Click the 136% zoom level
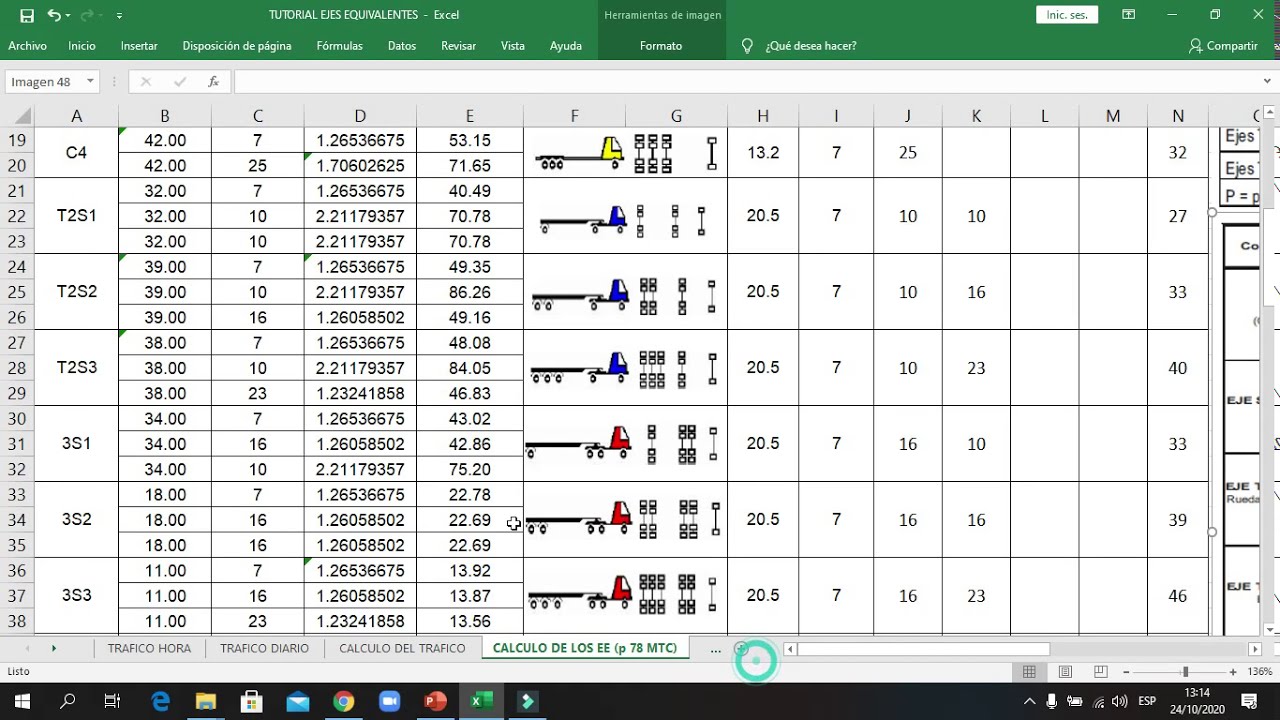 coord(1259,672)
